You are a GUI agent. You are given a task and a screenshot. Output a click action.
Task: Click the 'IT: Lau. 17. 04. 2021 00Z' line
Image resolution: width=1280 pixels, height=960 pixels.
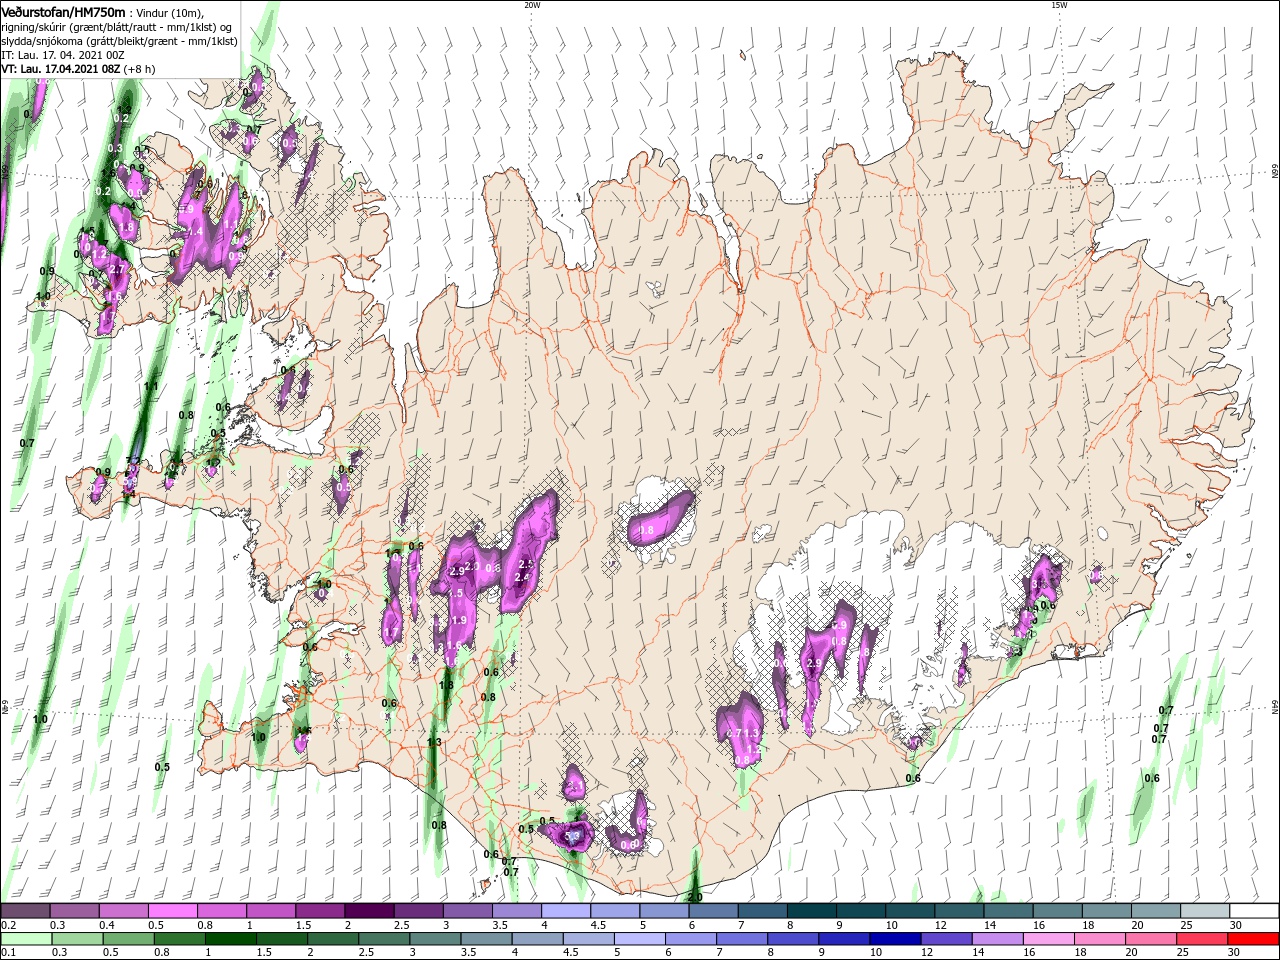pos(63,55)
